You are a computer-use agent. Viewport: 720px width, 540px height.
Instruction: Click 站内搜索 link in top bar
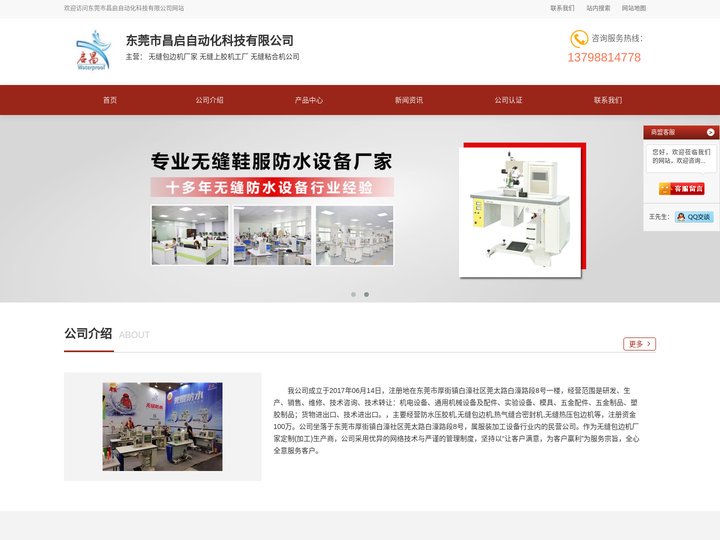click(598, 8)
